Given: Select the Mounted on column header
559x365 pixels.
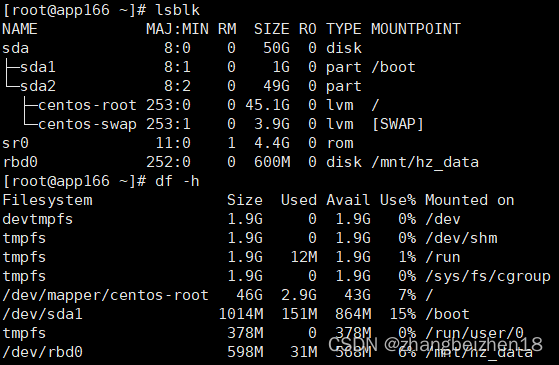Looking at the screenshot, I should coord(470,200).
